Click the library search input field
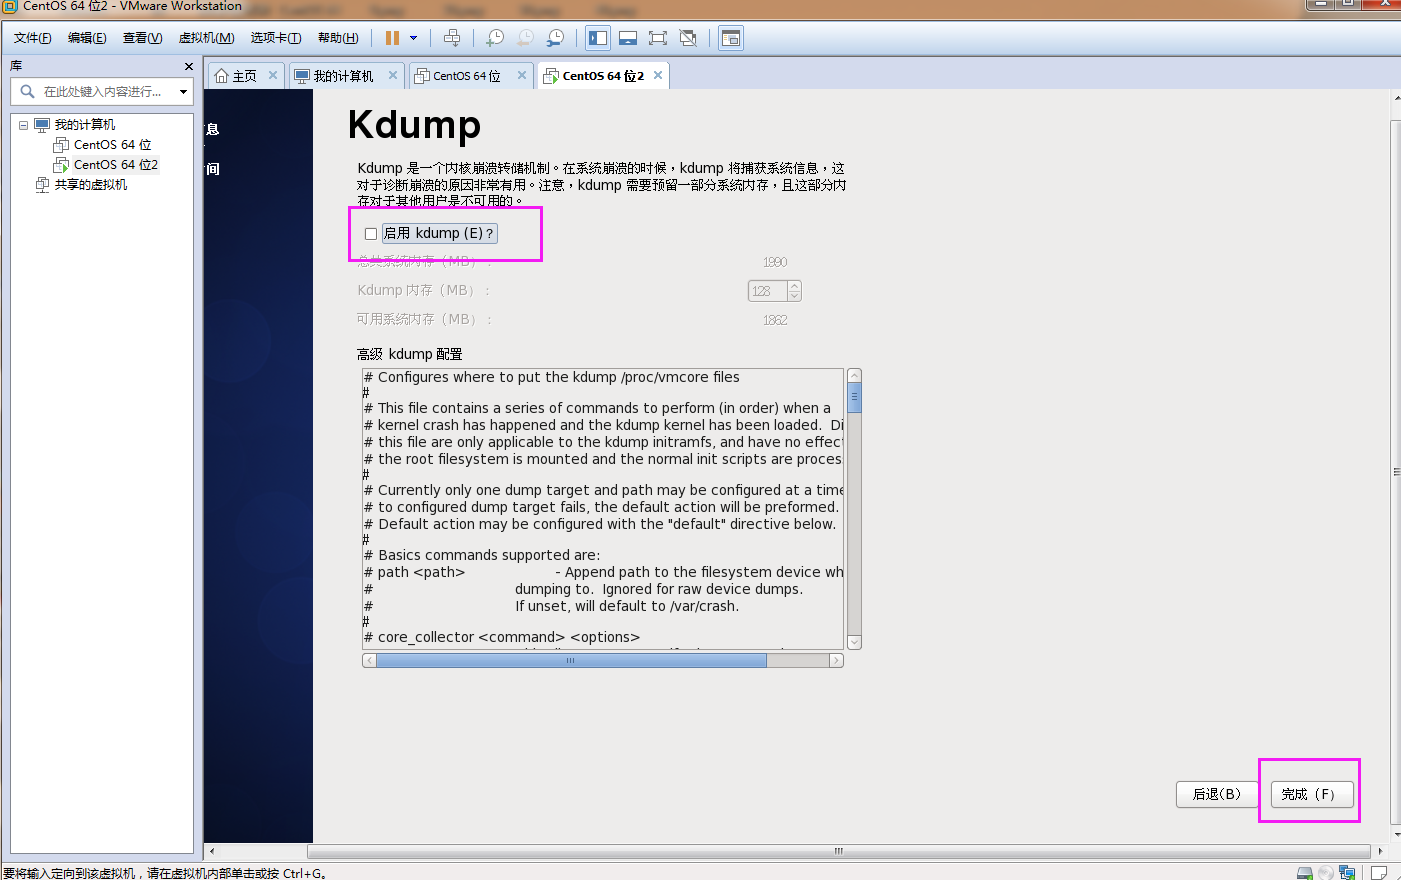 (102, 92)
